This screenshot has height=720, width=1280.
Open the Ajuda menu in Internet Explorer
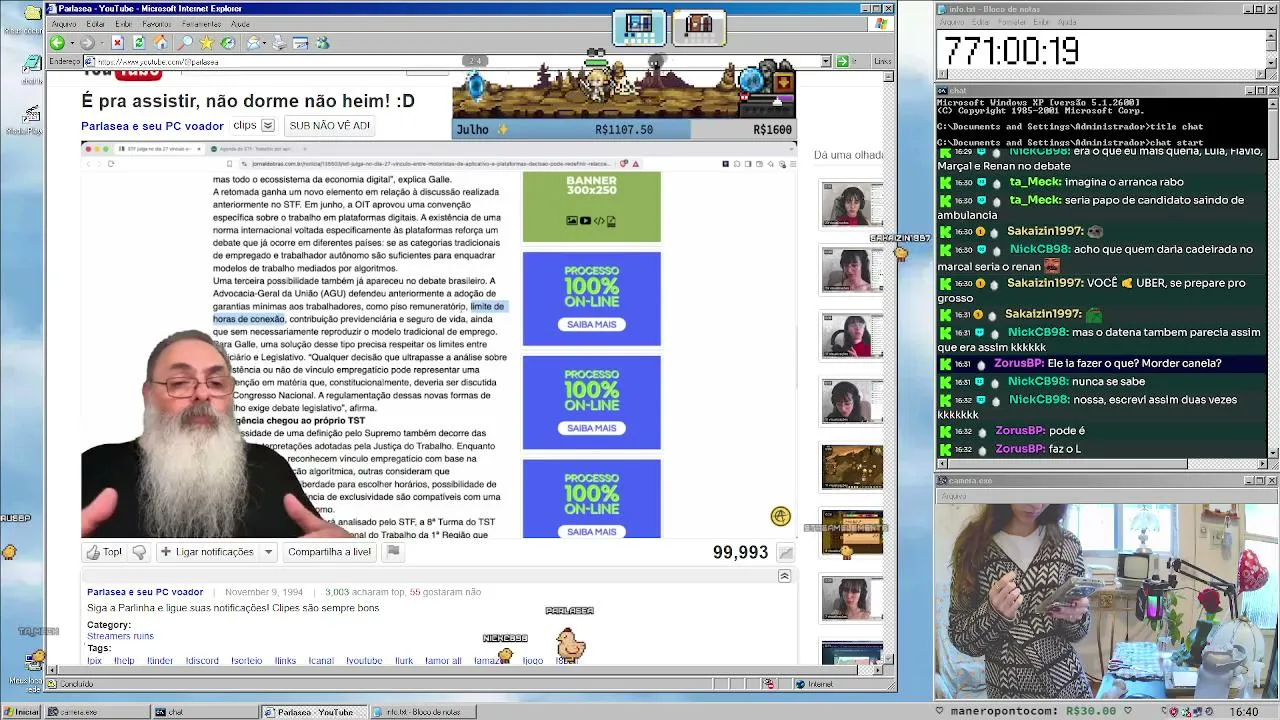tap(240, 24)
